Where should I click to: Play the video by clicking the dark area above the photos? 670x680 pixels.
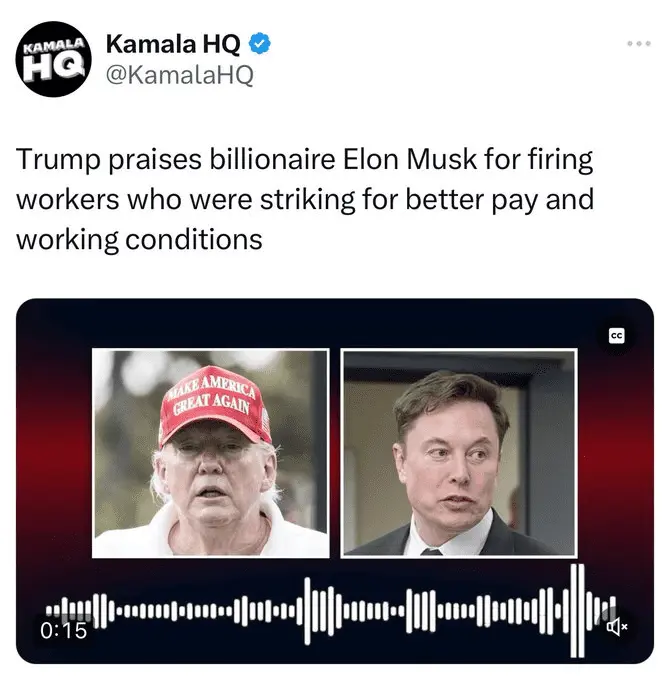click(334, 323)
